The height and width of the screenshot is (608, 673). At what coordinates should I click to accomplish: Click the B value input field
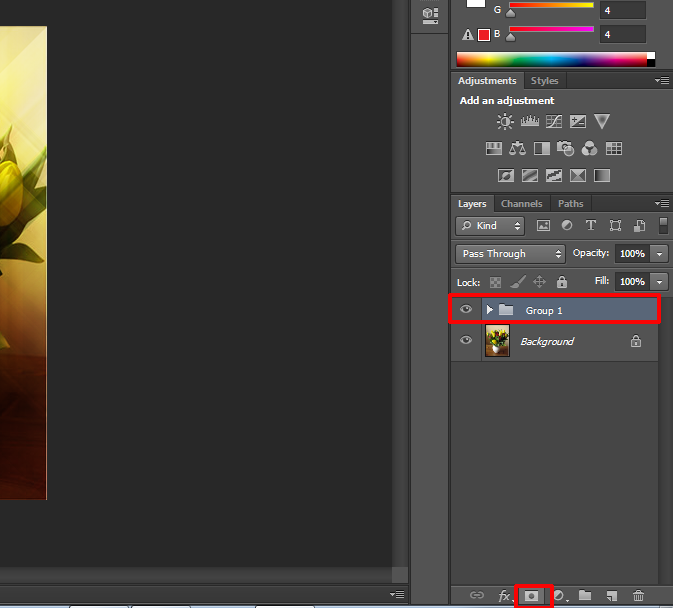[x=623, y=34]
